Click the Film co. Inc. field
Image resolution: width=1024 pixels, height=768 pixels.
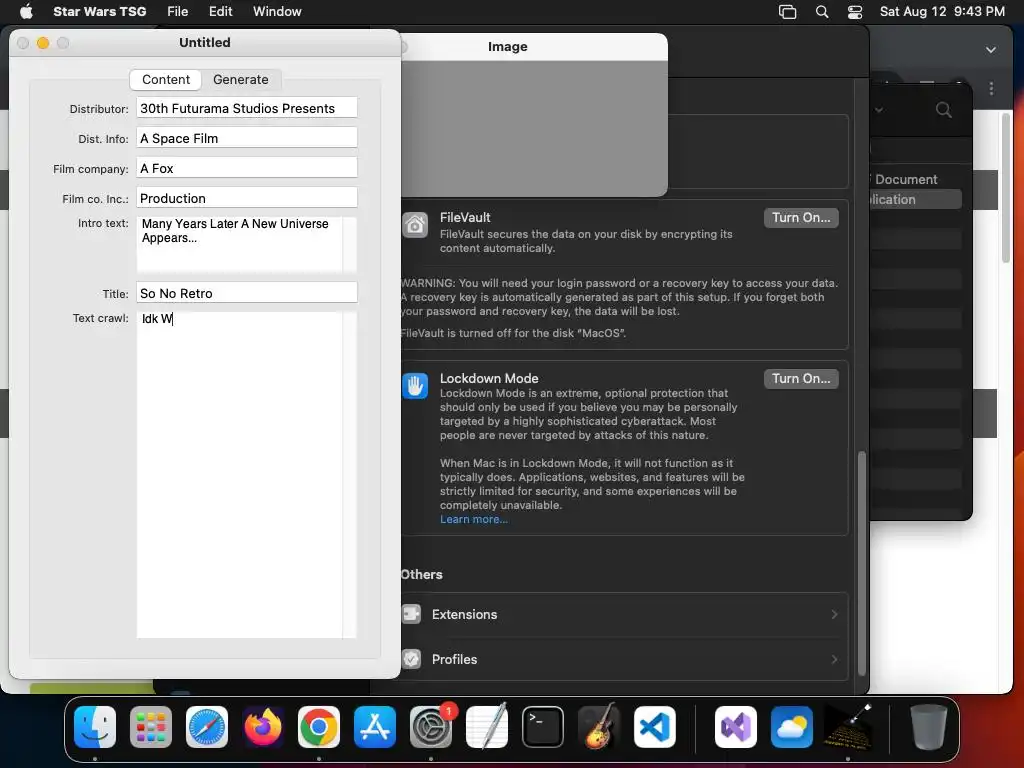point(247,199)
